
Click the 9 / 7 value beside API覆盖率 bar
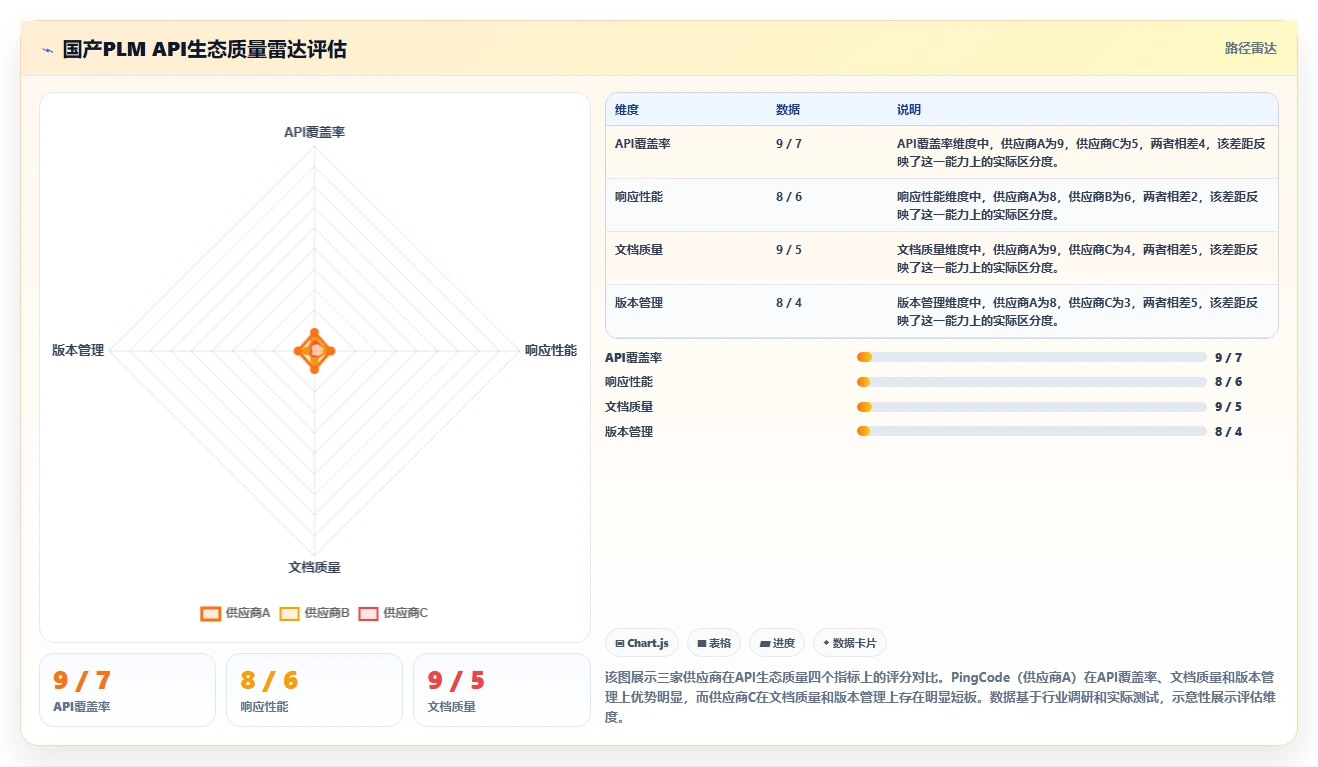(x=1229, y=357)
